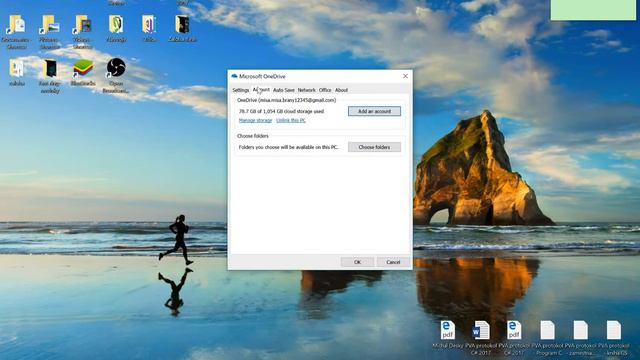Viewport: 640px width, 360px height.
Task: Dismiss dialog with the Cancel button
Action: point(393,262)
